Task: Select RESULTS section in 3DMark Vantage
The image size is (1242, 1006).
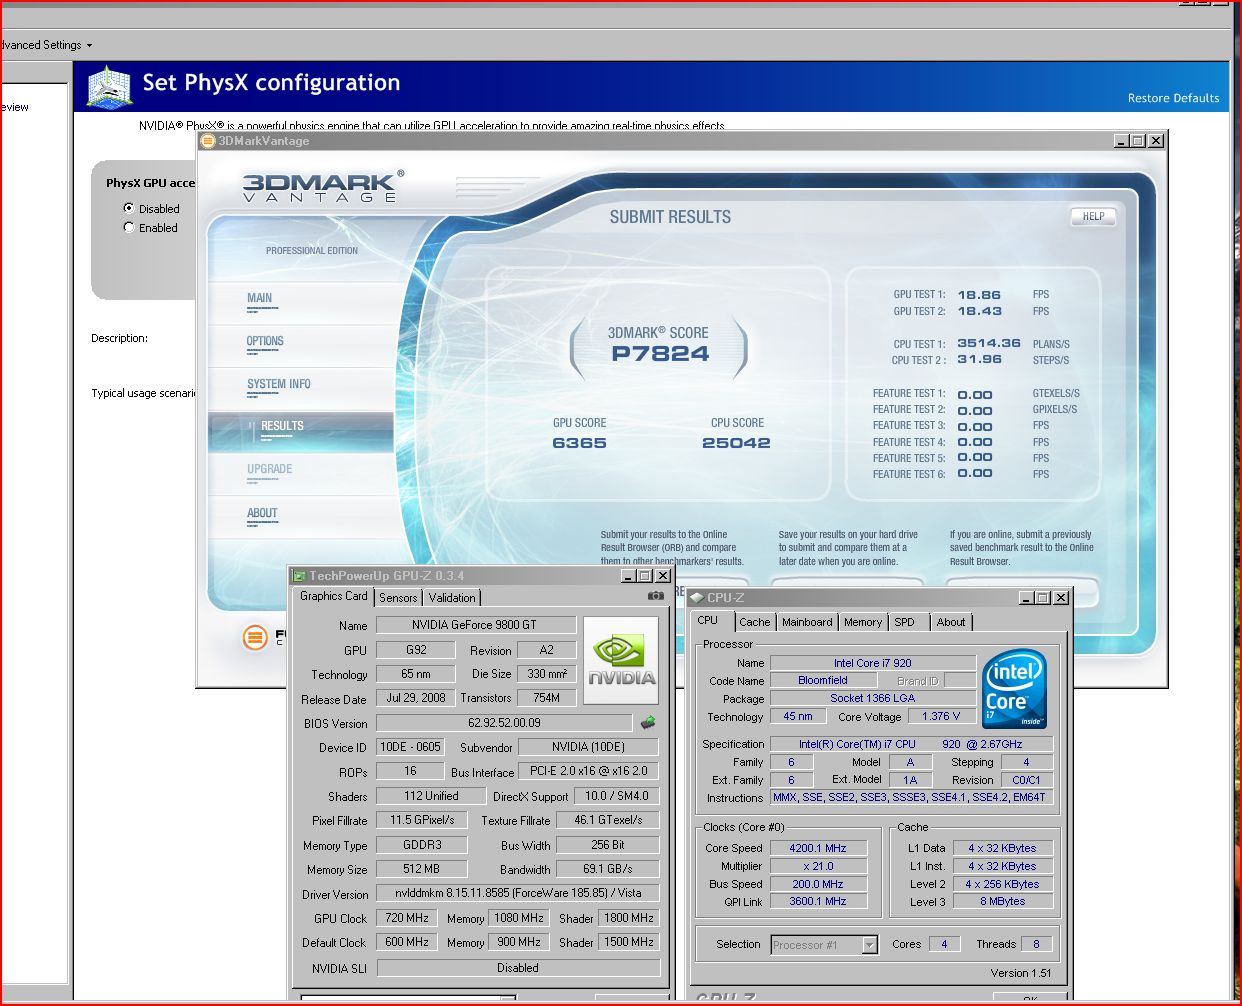Action: coord(302,431)
